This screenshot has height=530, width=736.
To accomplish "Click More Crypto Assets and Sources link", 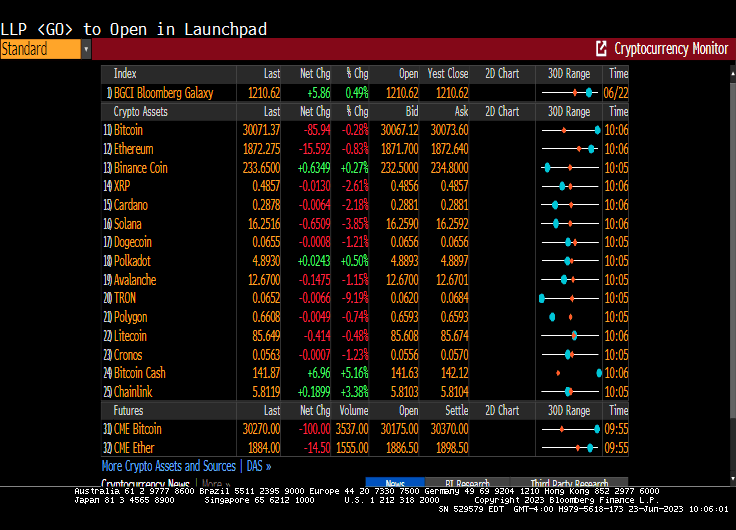I will [x=168, y=466].
